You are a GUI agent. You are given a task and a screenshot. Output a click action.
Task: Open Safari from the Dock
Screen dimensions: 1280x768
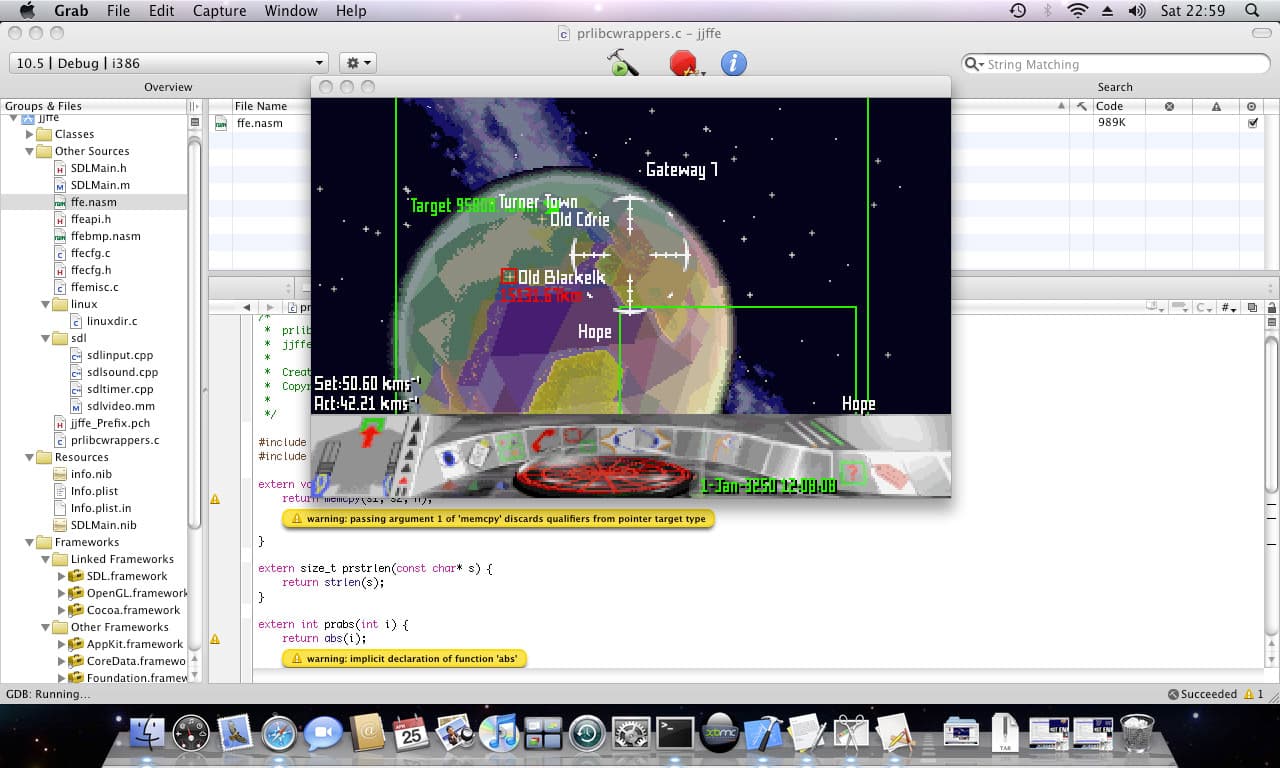[x=279, y=734]
